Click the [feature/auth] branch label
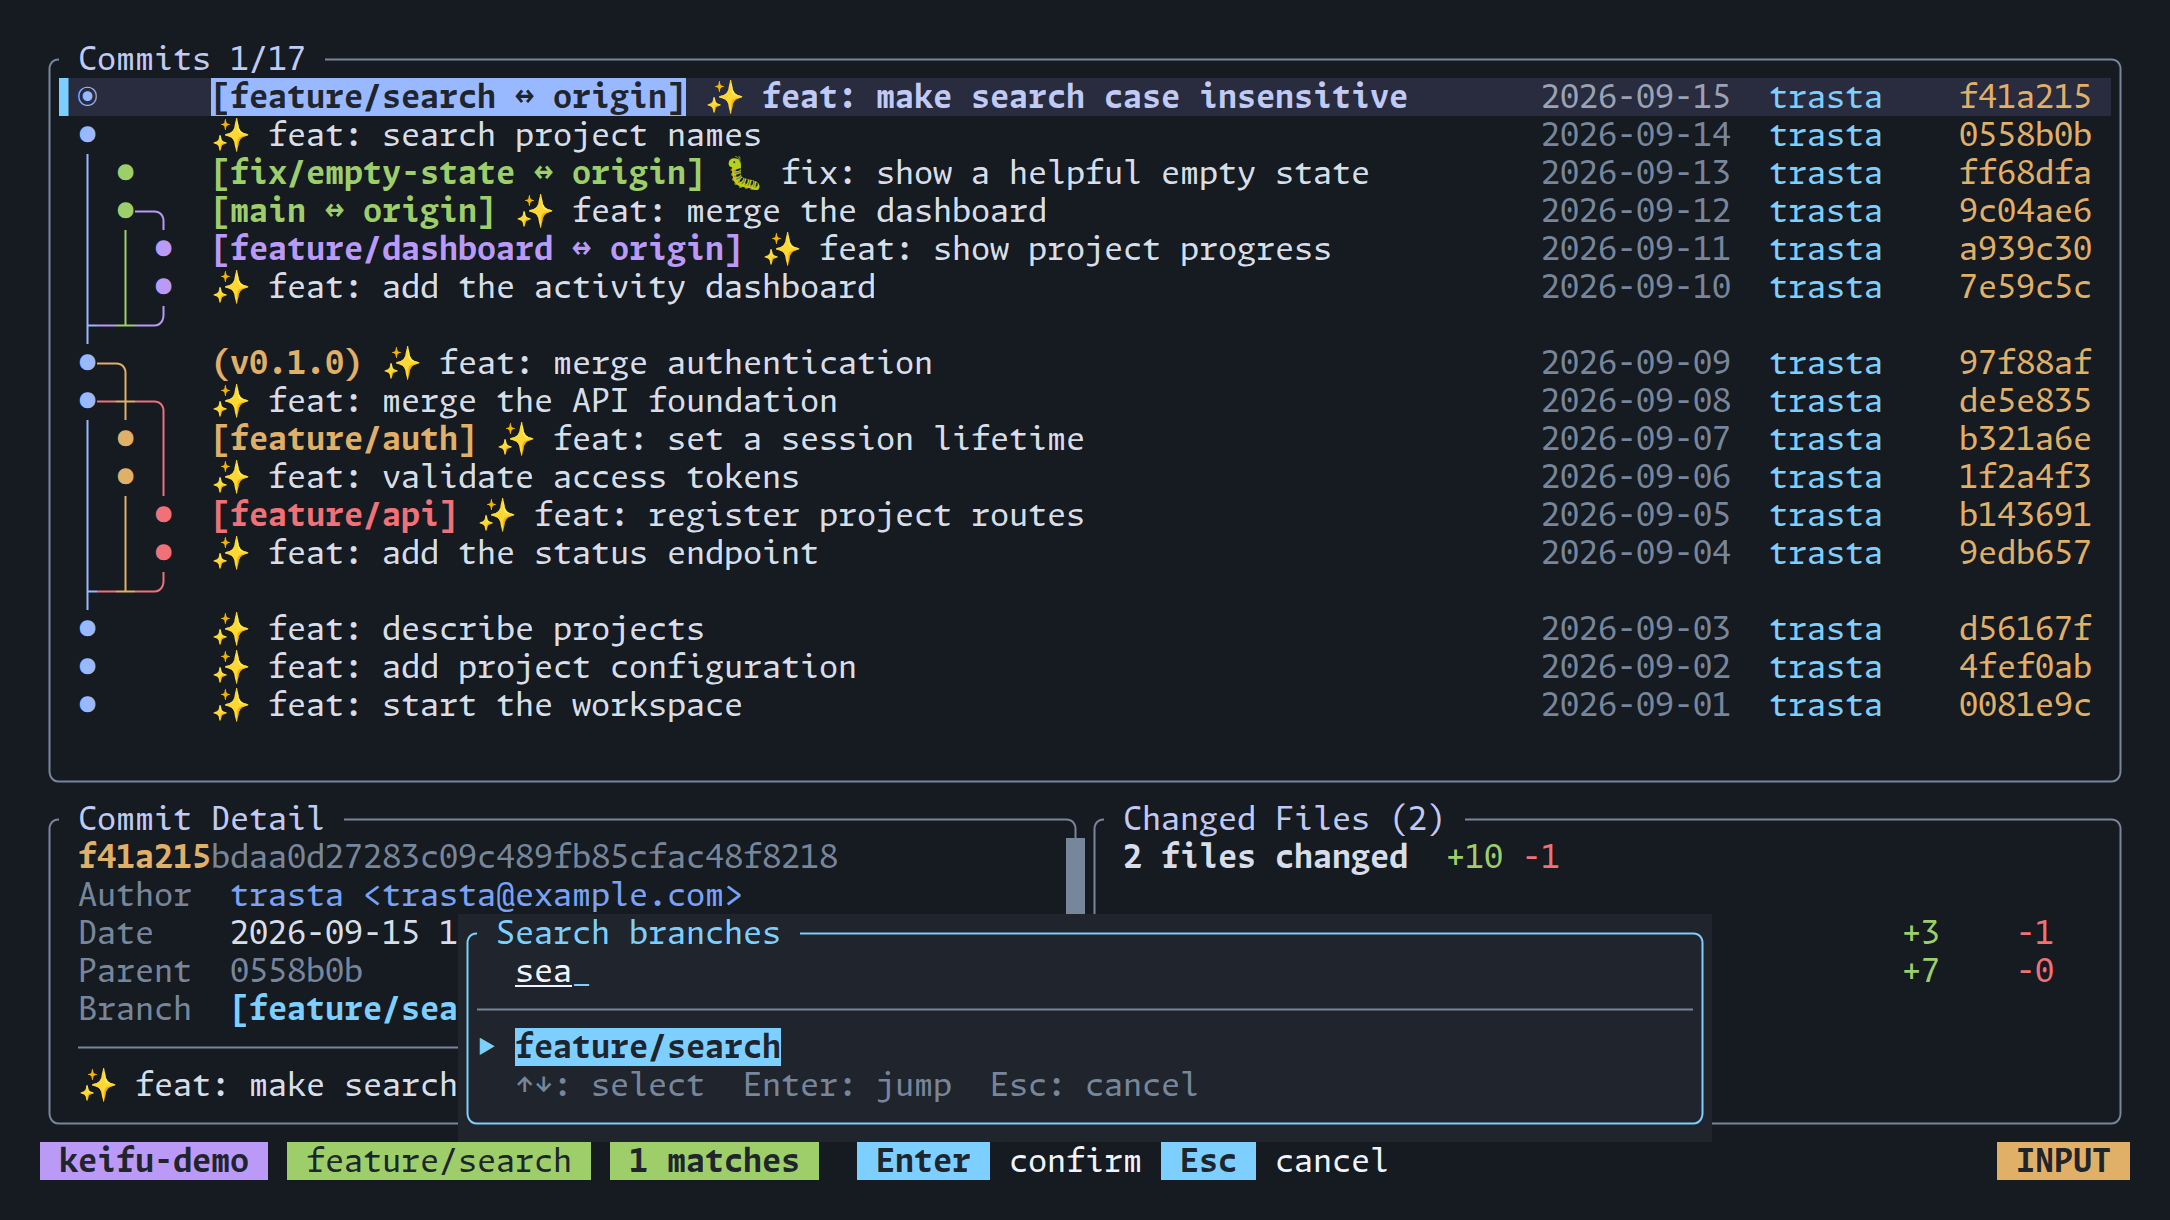 pyautogui.click(x=344, y=439)
